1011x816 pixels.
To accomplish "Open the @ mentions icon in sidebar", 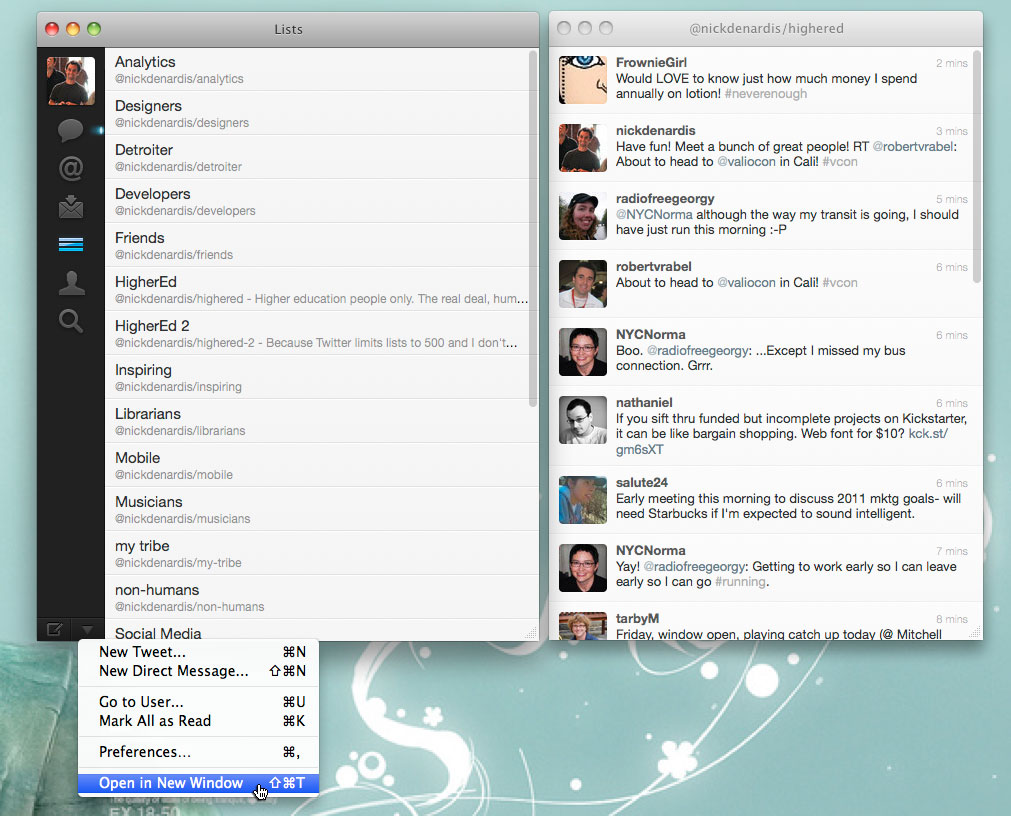I will (71, 168).
